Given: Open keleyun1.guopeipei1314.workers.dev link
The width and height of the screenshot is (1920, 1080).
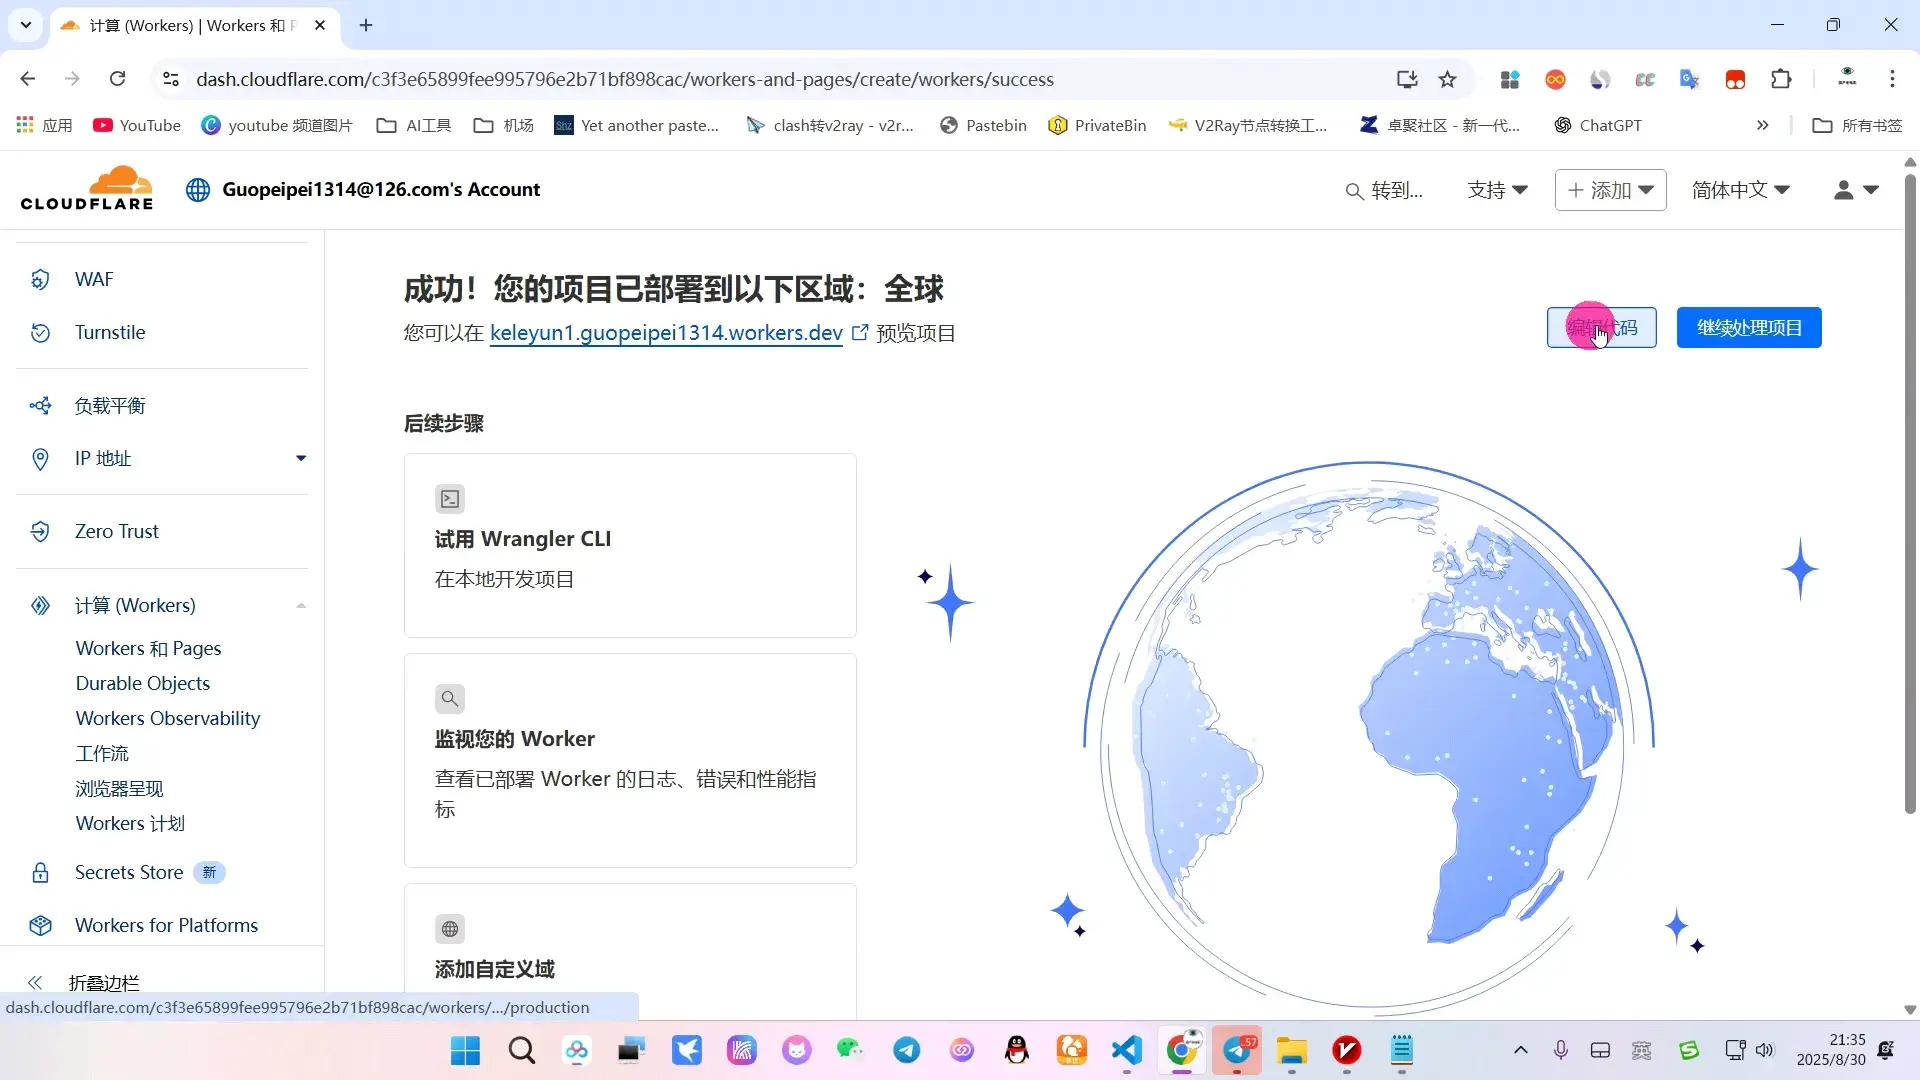Looking at the screenshot, I should pyautogui.click(x=666, y=333).
